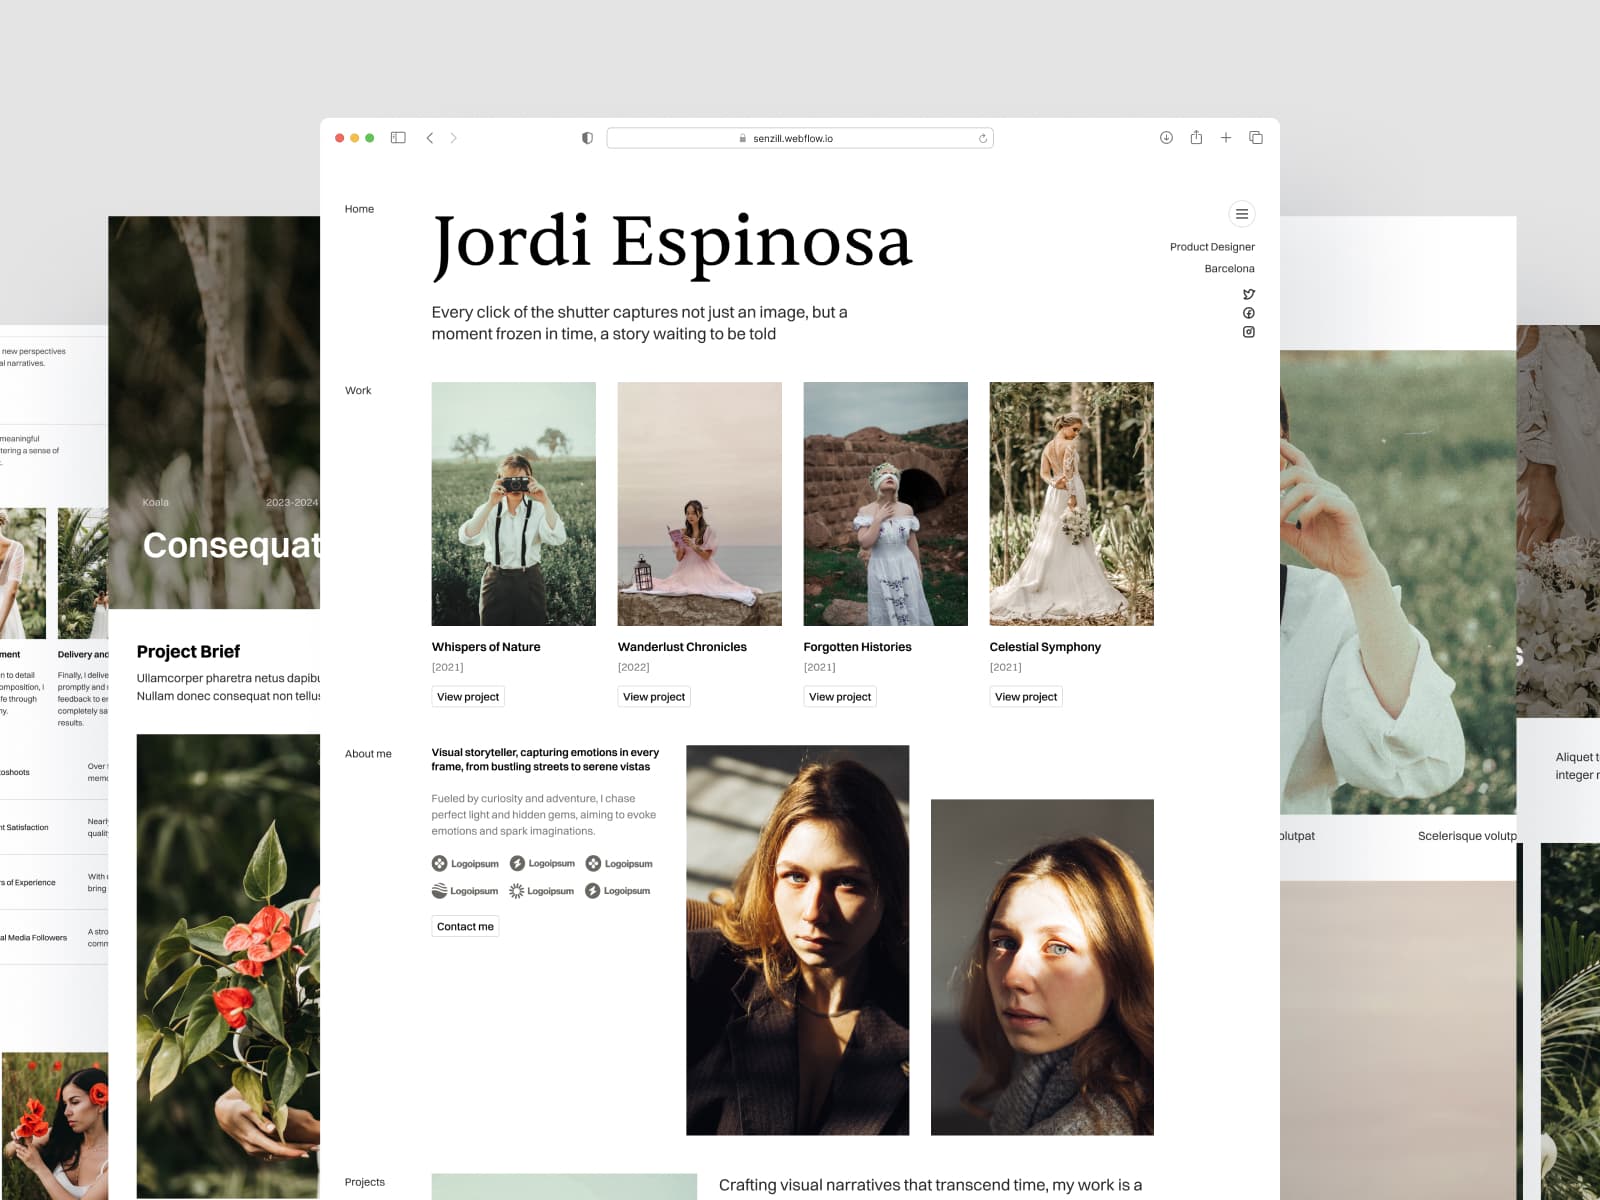This screenshot has height=1200, width=1600.
Task: Click the Celestial Symphony title
Action: pyautogui.click(x=1045, y=647)
